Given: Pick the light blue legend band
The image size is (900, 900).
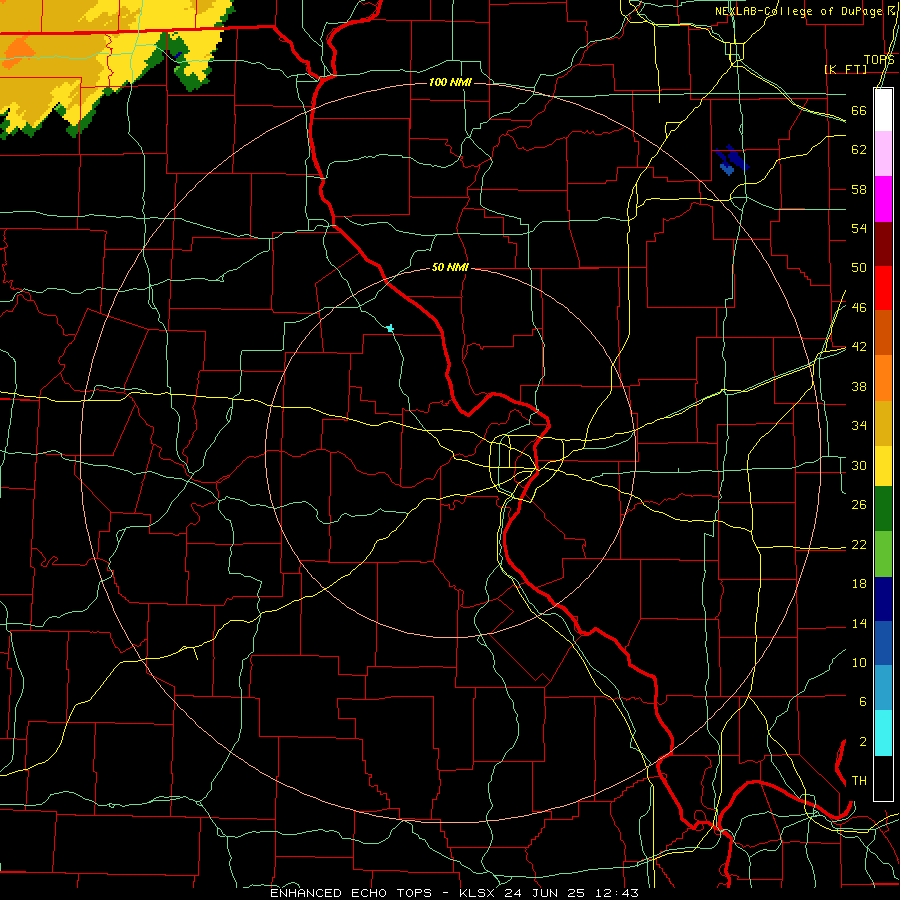Looking at the screenshot, I should pos(883,688).
